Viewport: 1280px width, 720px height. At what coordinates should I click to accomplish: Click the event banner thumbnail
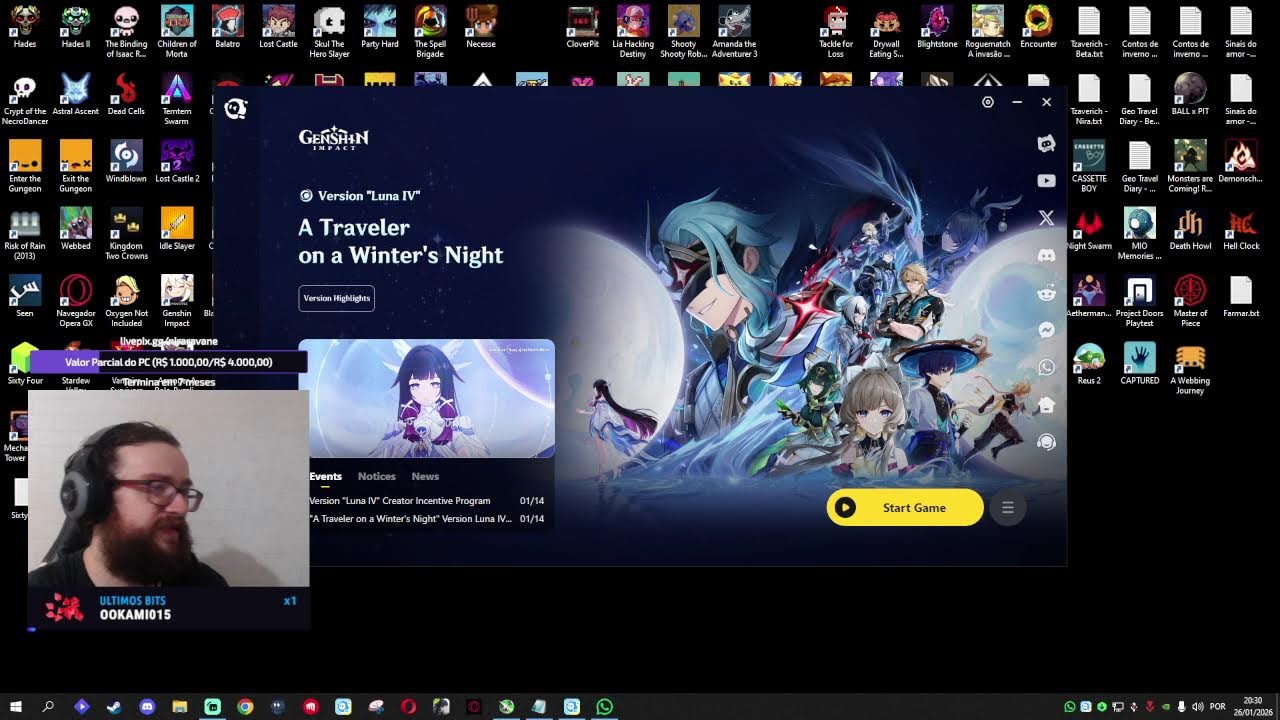(x=426, y=399)
